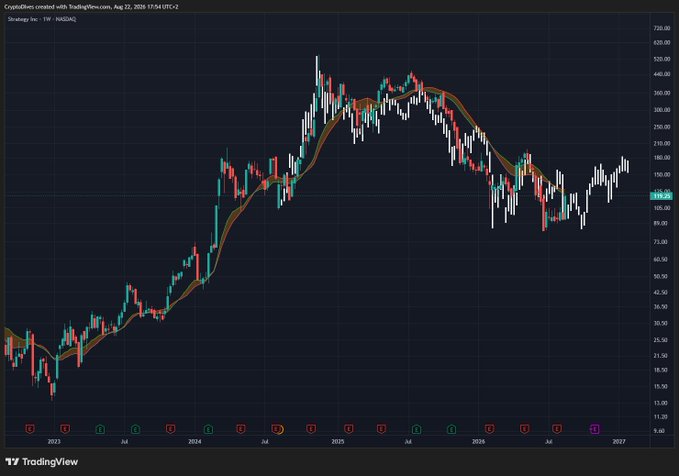The image size is (679, 476).
Task: Click the CryptoDives created with TradingView.com caption
Action: 91,6
